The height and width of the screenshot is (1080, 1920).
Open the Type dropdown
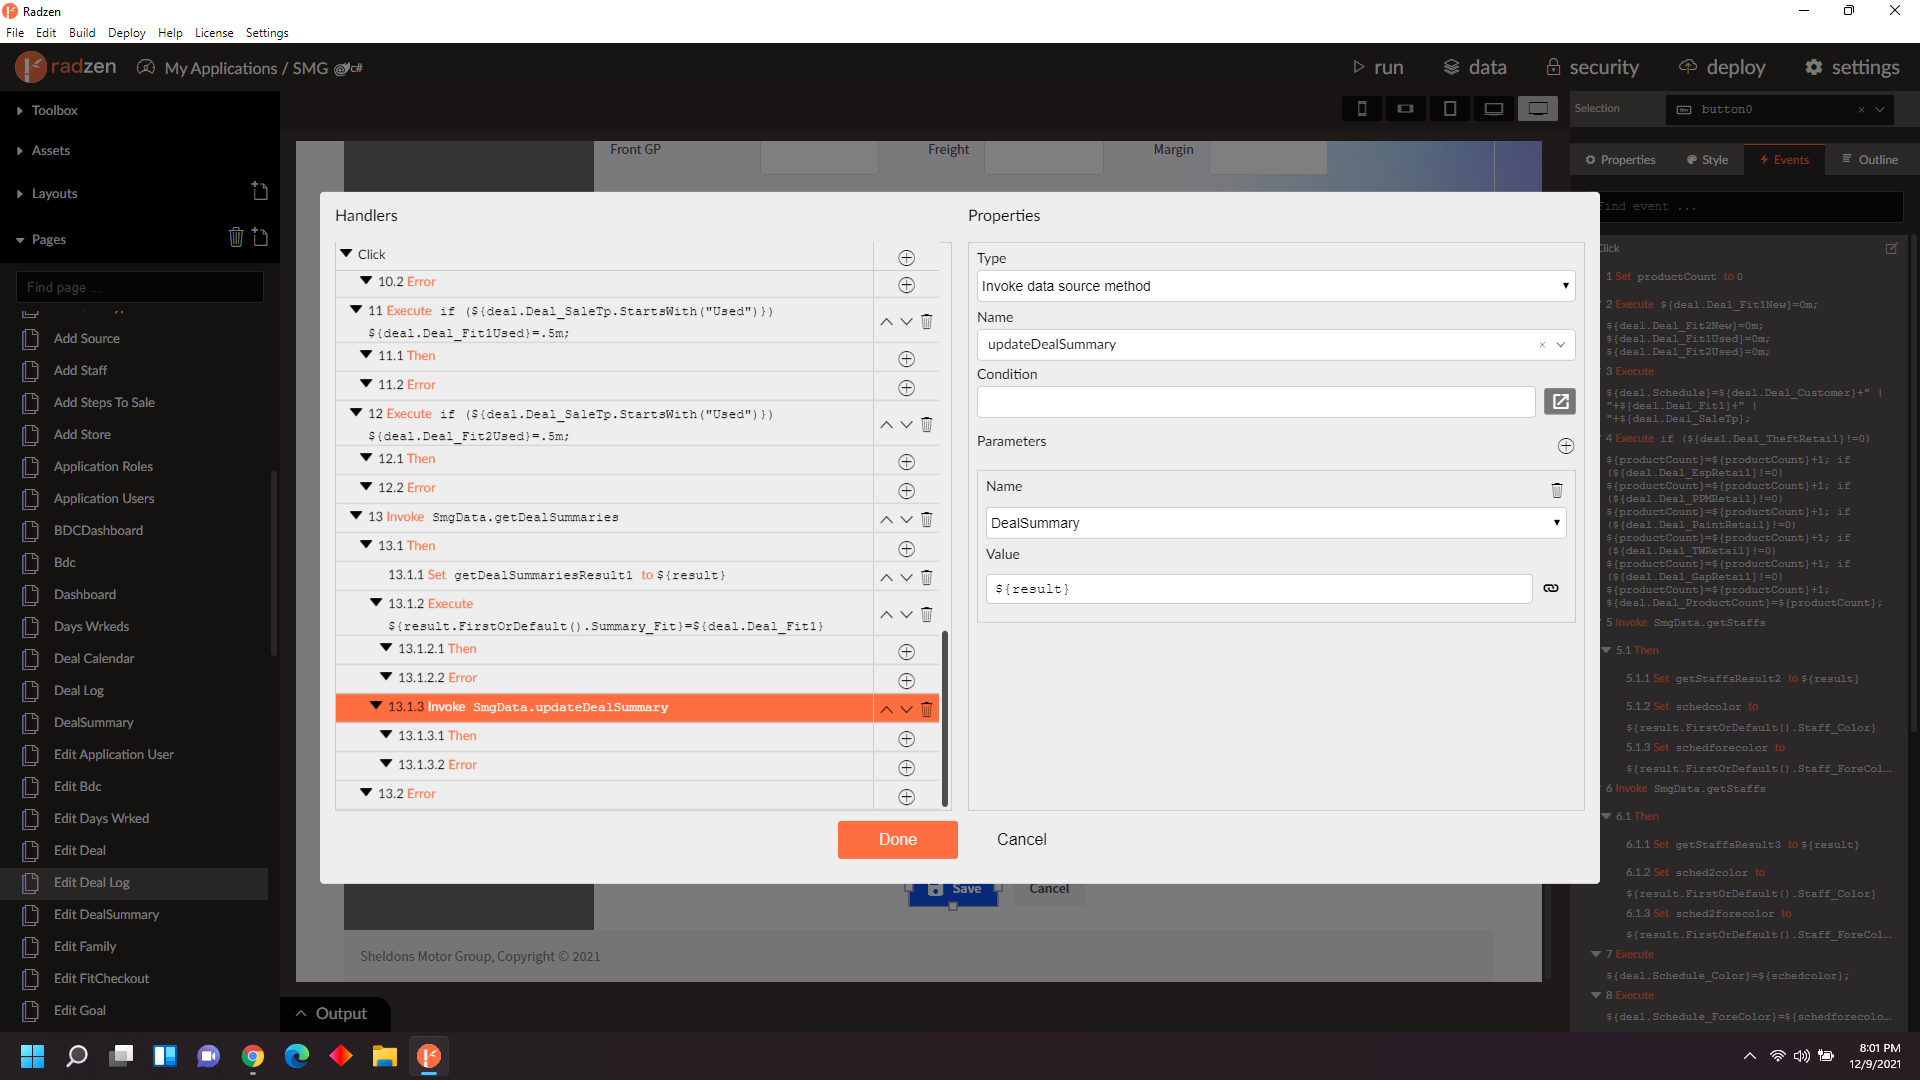1275,286
